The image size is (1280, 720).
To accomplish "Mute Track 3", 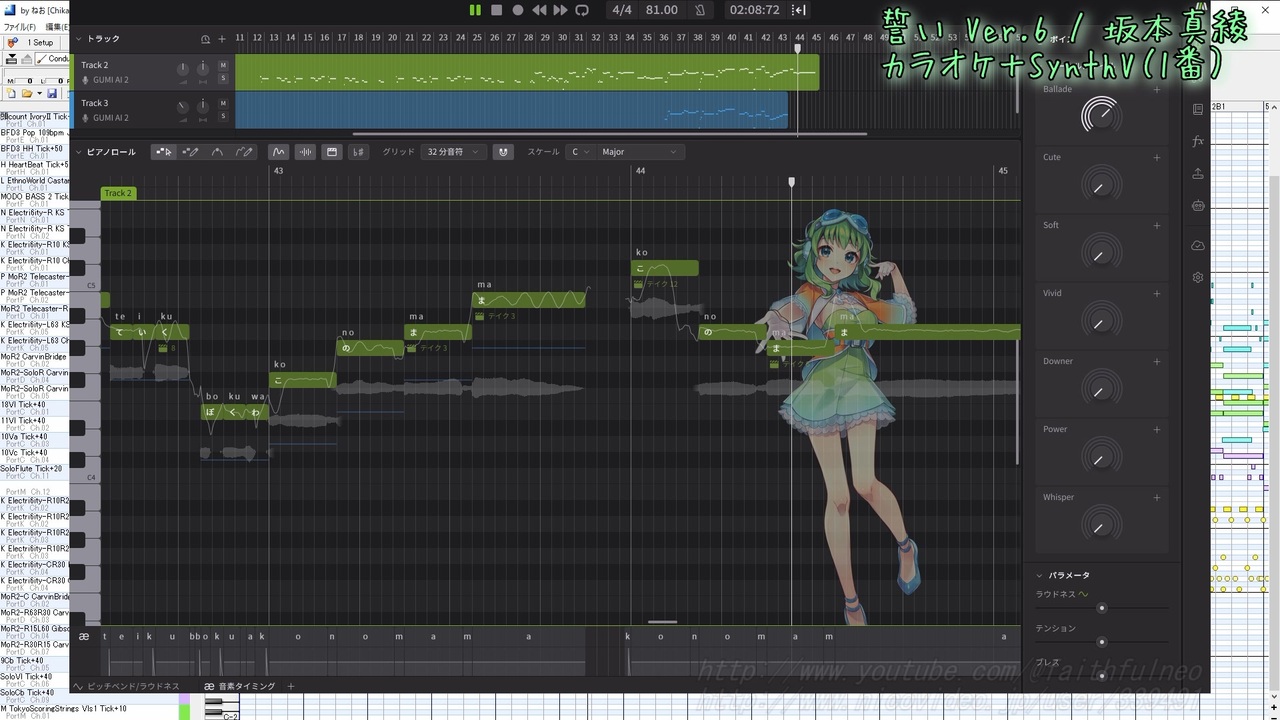I will [223, 103].
